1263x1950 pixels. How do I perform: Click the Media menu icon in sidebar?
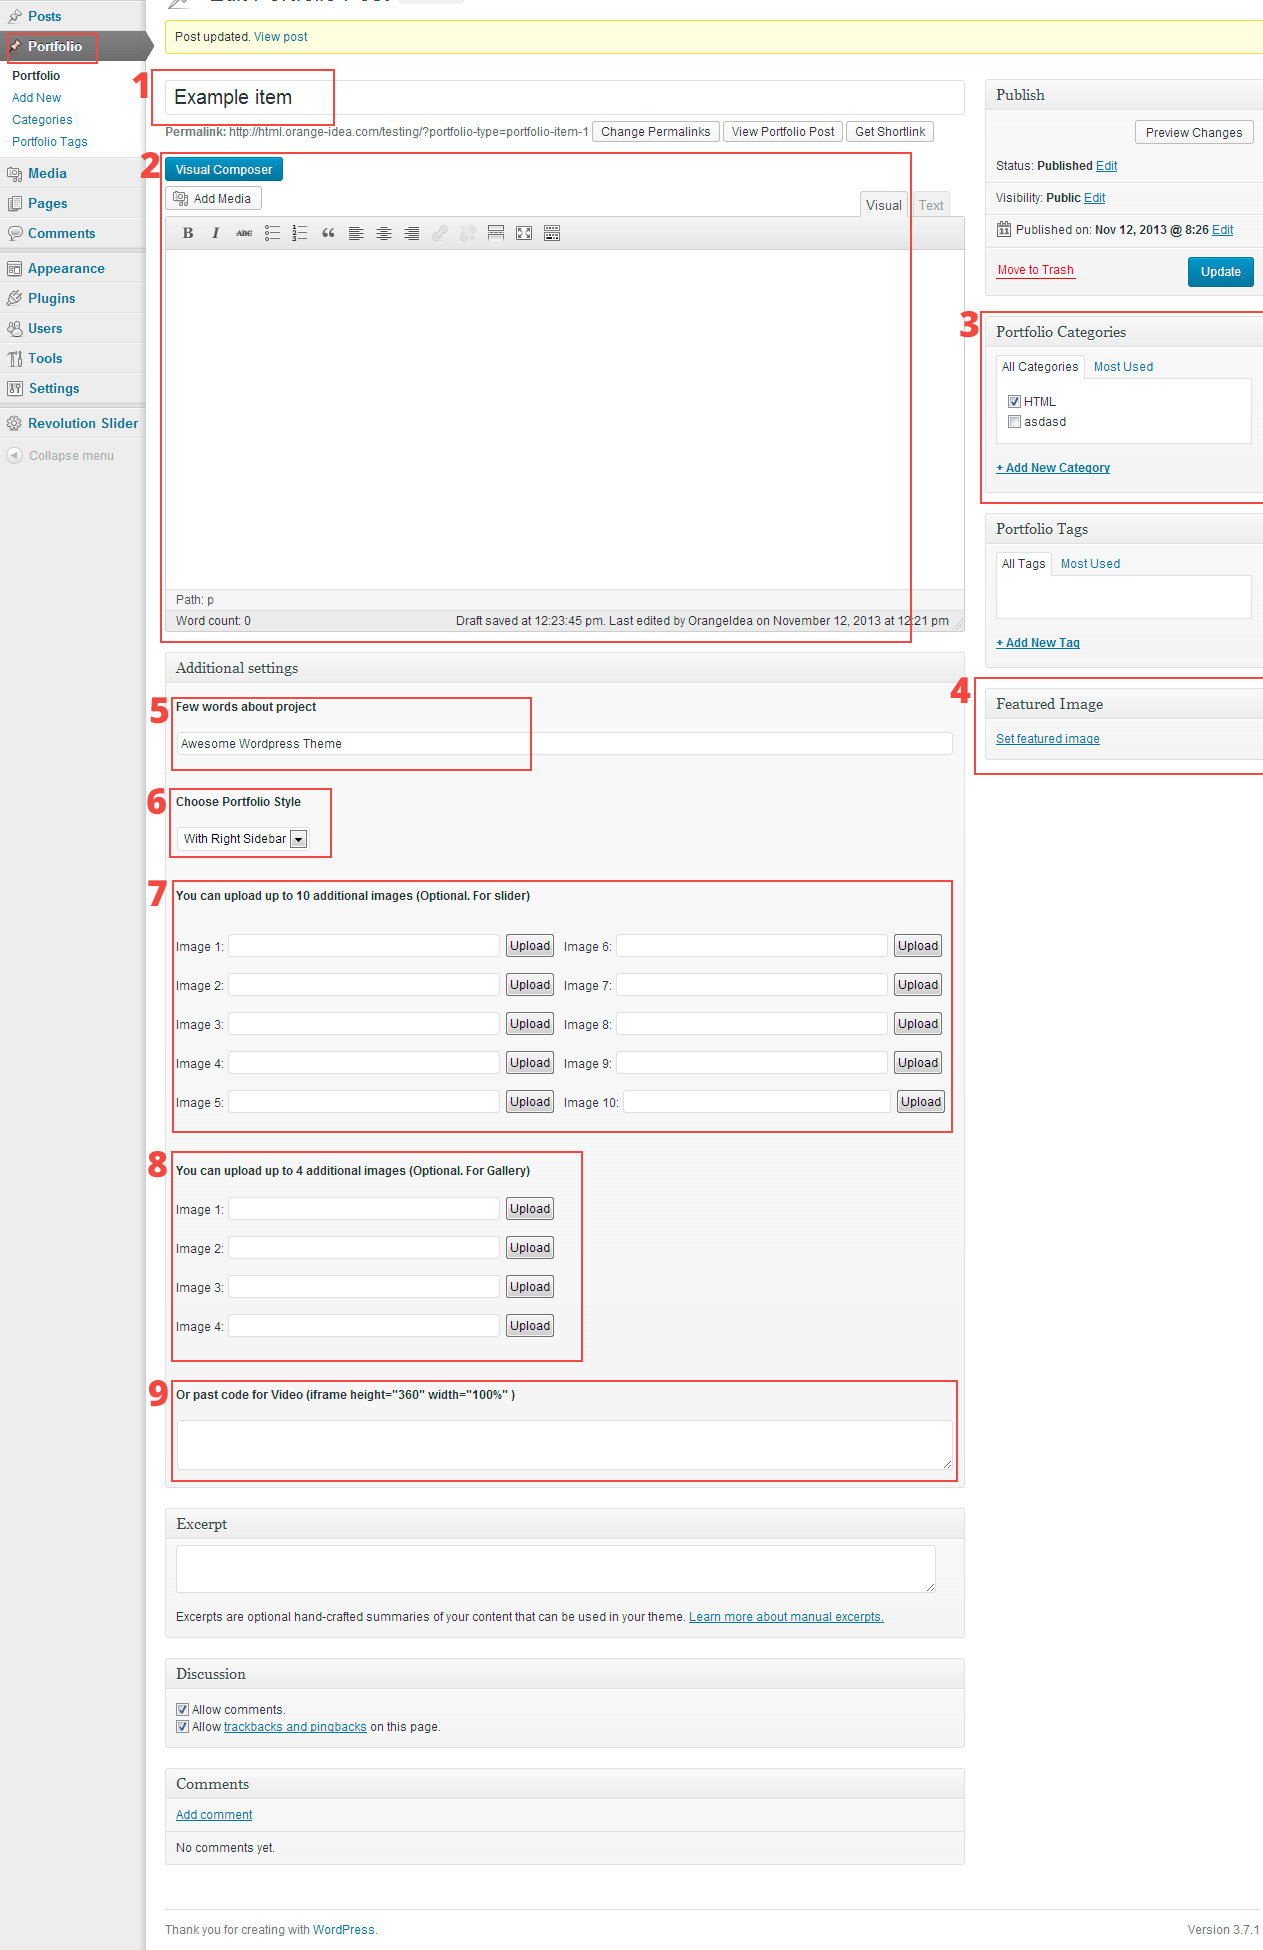point(14,174)
